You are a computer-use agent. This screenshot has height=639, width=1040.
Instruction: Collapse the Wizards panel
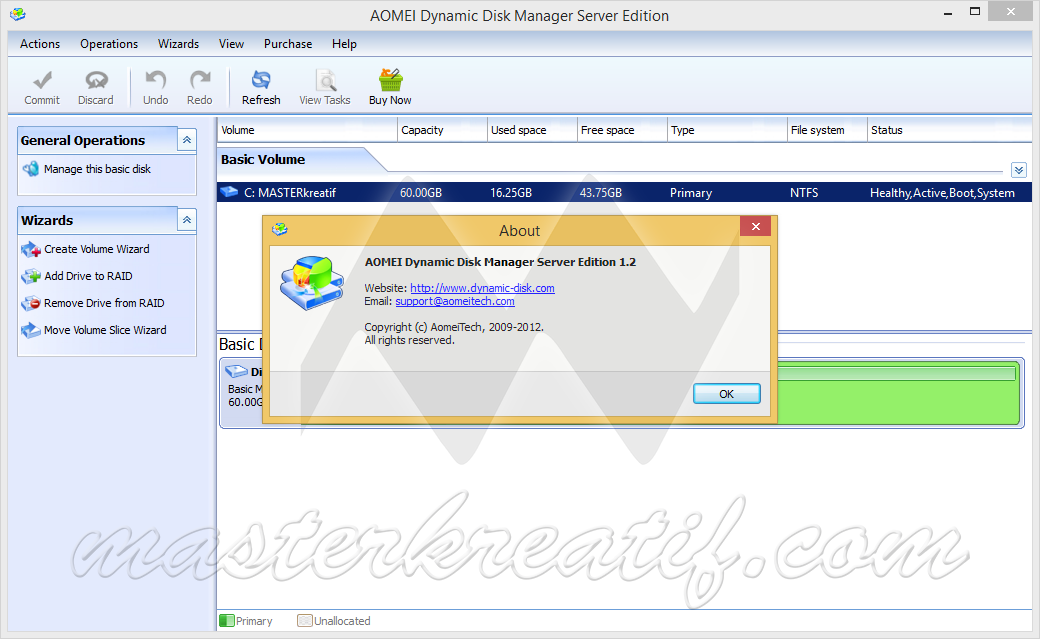[x=187, y=220]
